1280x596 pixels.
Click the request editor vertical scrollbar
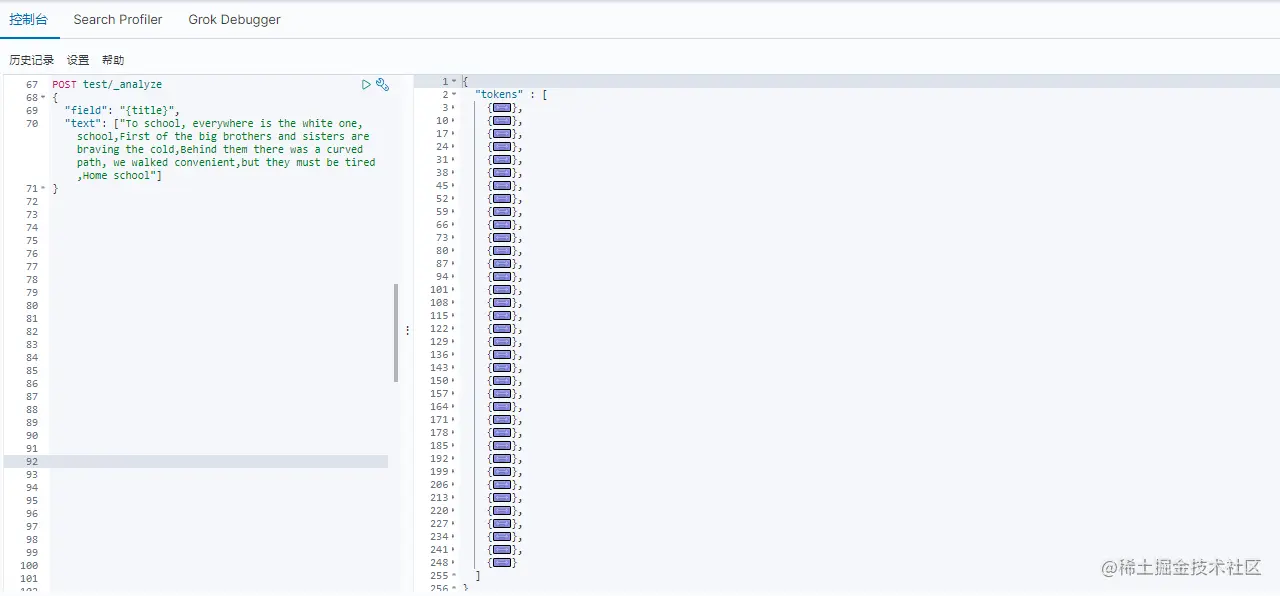pos(396,333)
